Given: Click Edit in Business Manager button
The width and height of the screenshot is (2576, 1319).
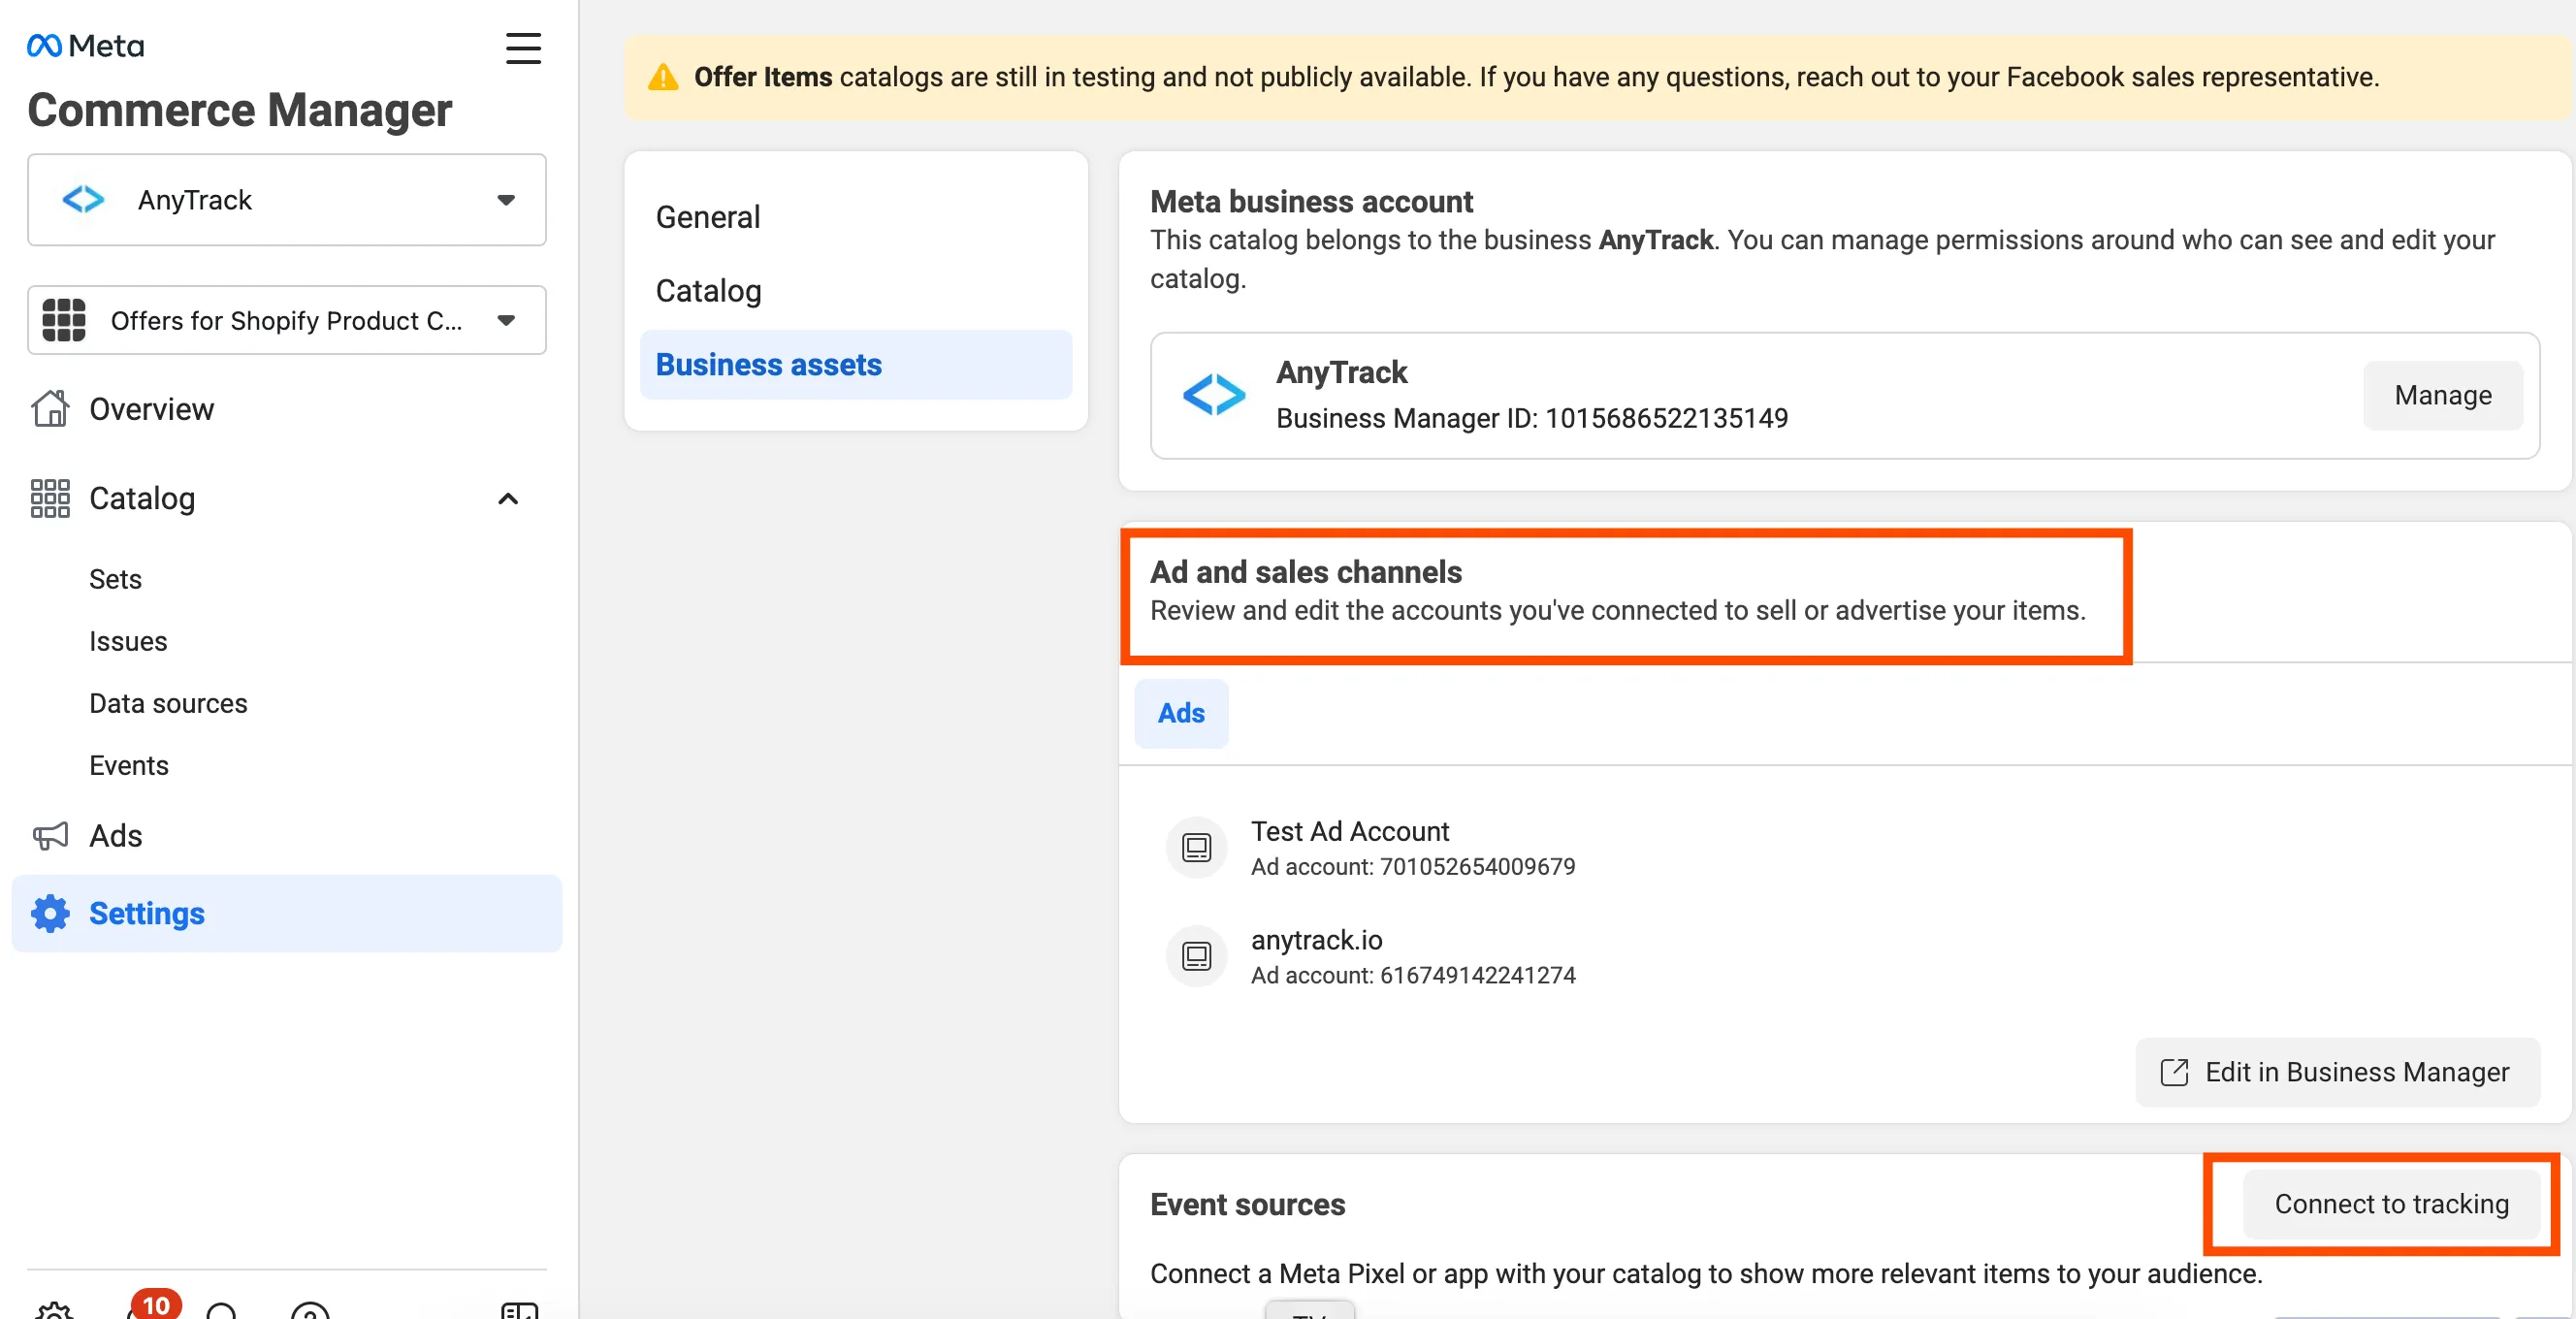Looking at the screenshot, I should [2337, 1072].
